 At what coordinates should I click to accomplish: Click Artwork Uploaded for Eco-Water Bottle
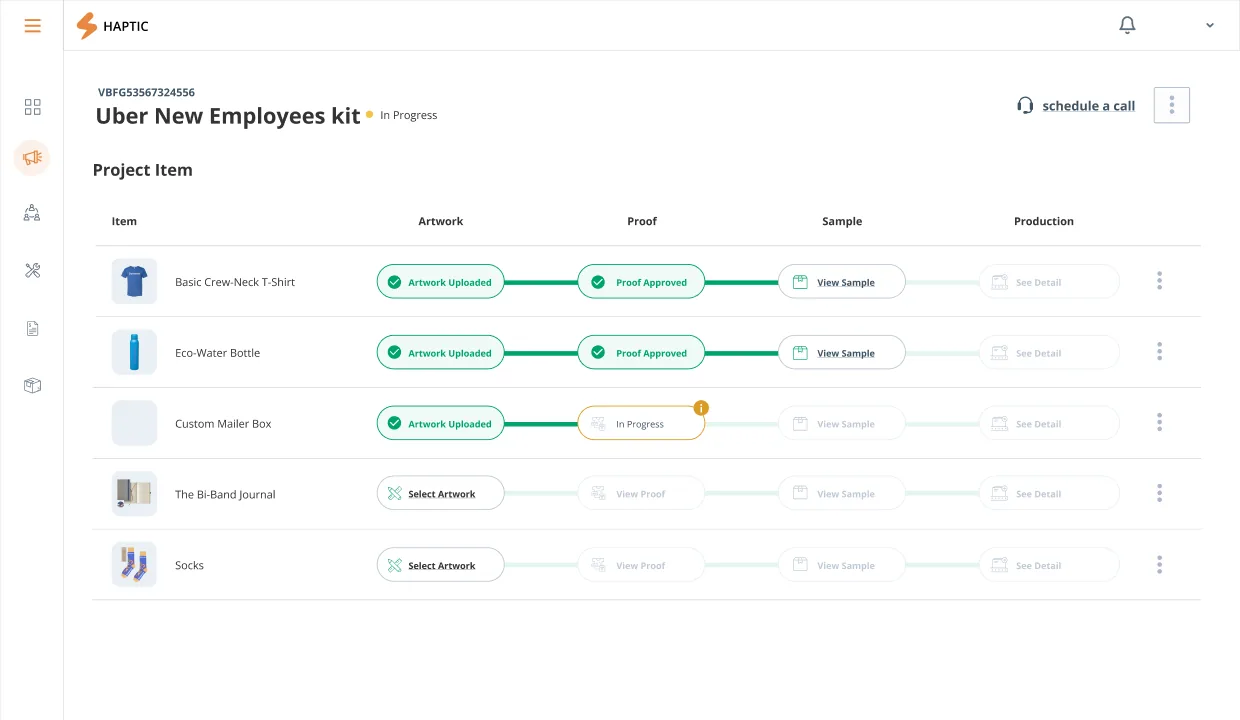[441, 353]
